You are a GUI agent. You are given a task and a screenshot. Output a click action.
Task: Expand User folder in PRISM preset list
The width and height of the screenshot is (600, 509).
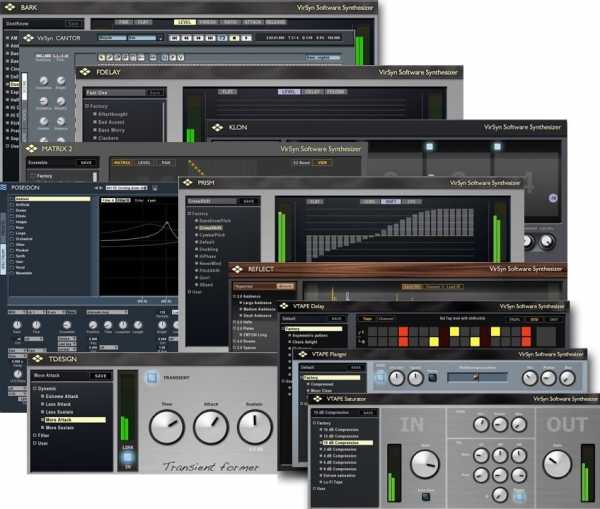pyautogui.click(x=189, y=292)
